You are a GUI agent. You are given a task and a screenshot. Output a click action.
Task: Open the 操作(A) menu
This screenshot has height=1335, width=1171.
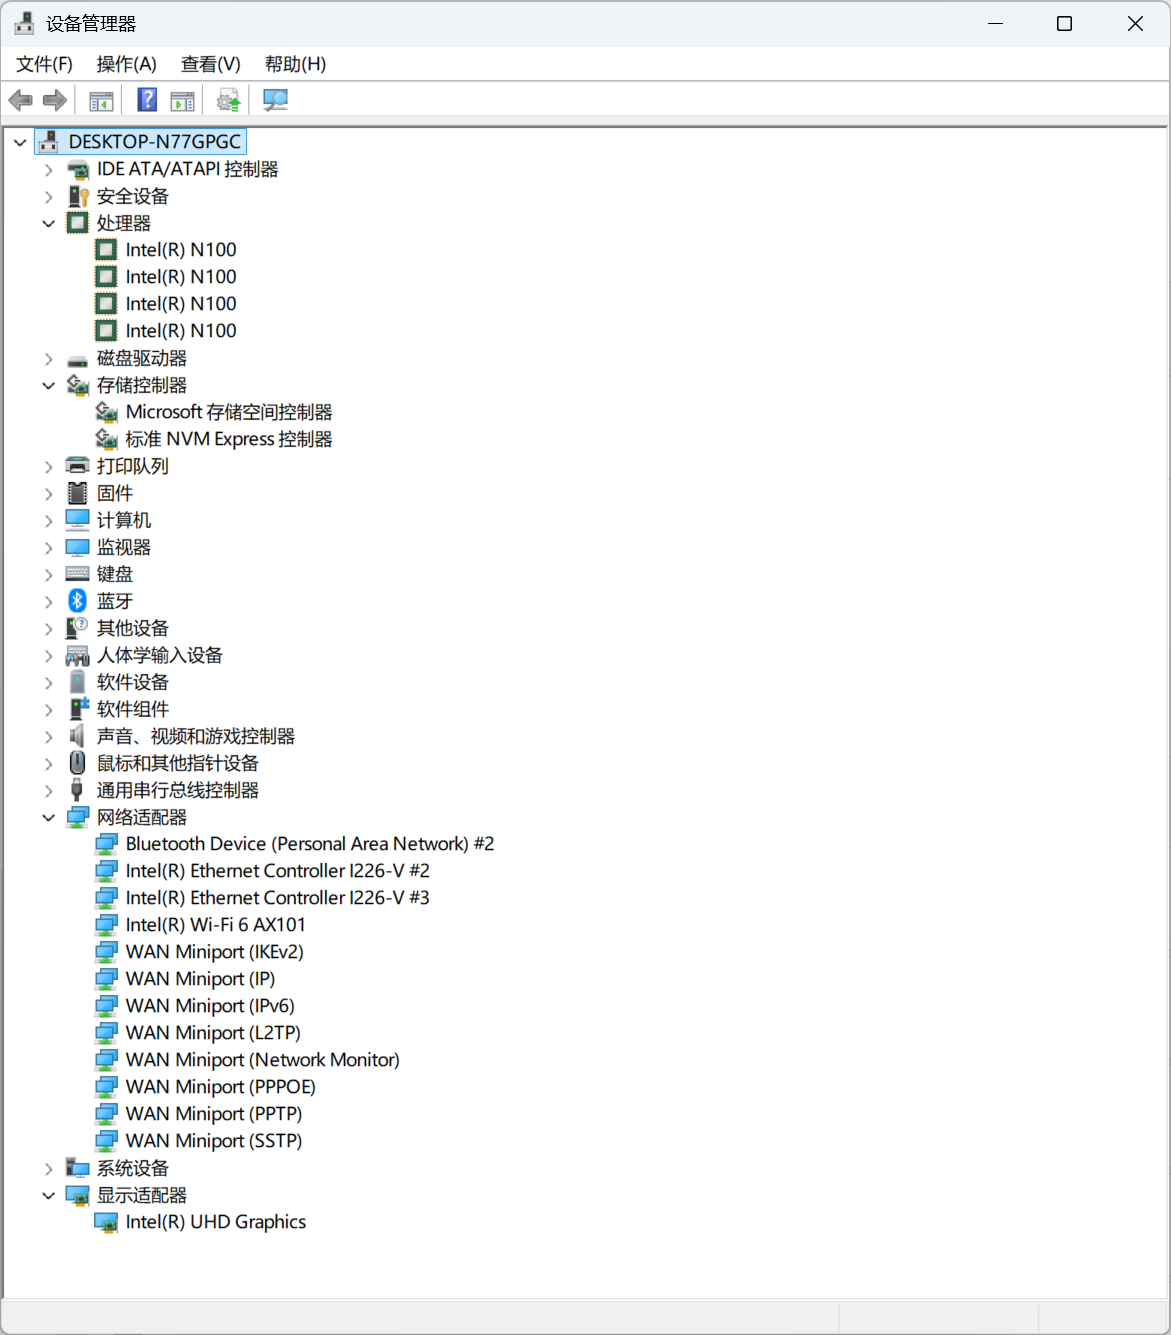point(126,64)
